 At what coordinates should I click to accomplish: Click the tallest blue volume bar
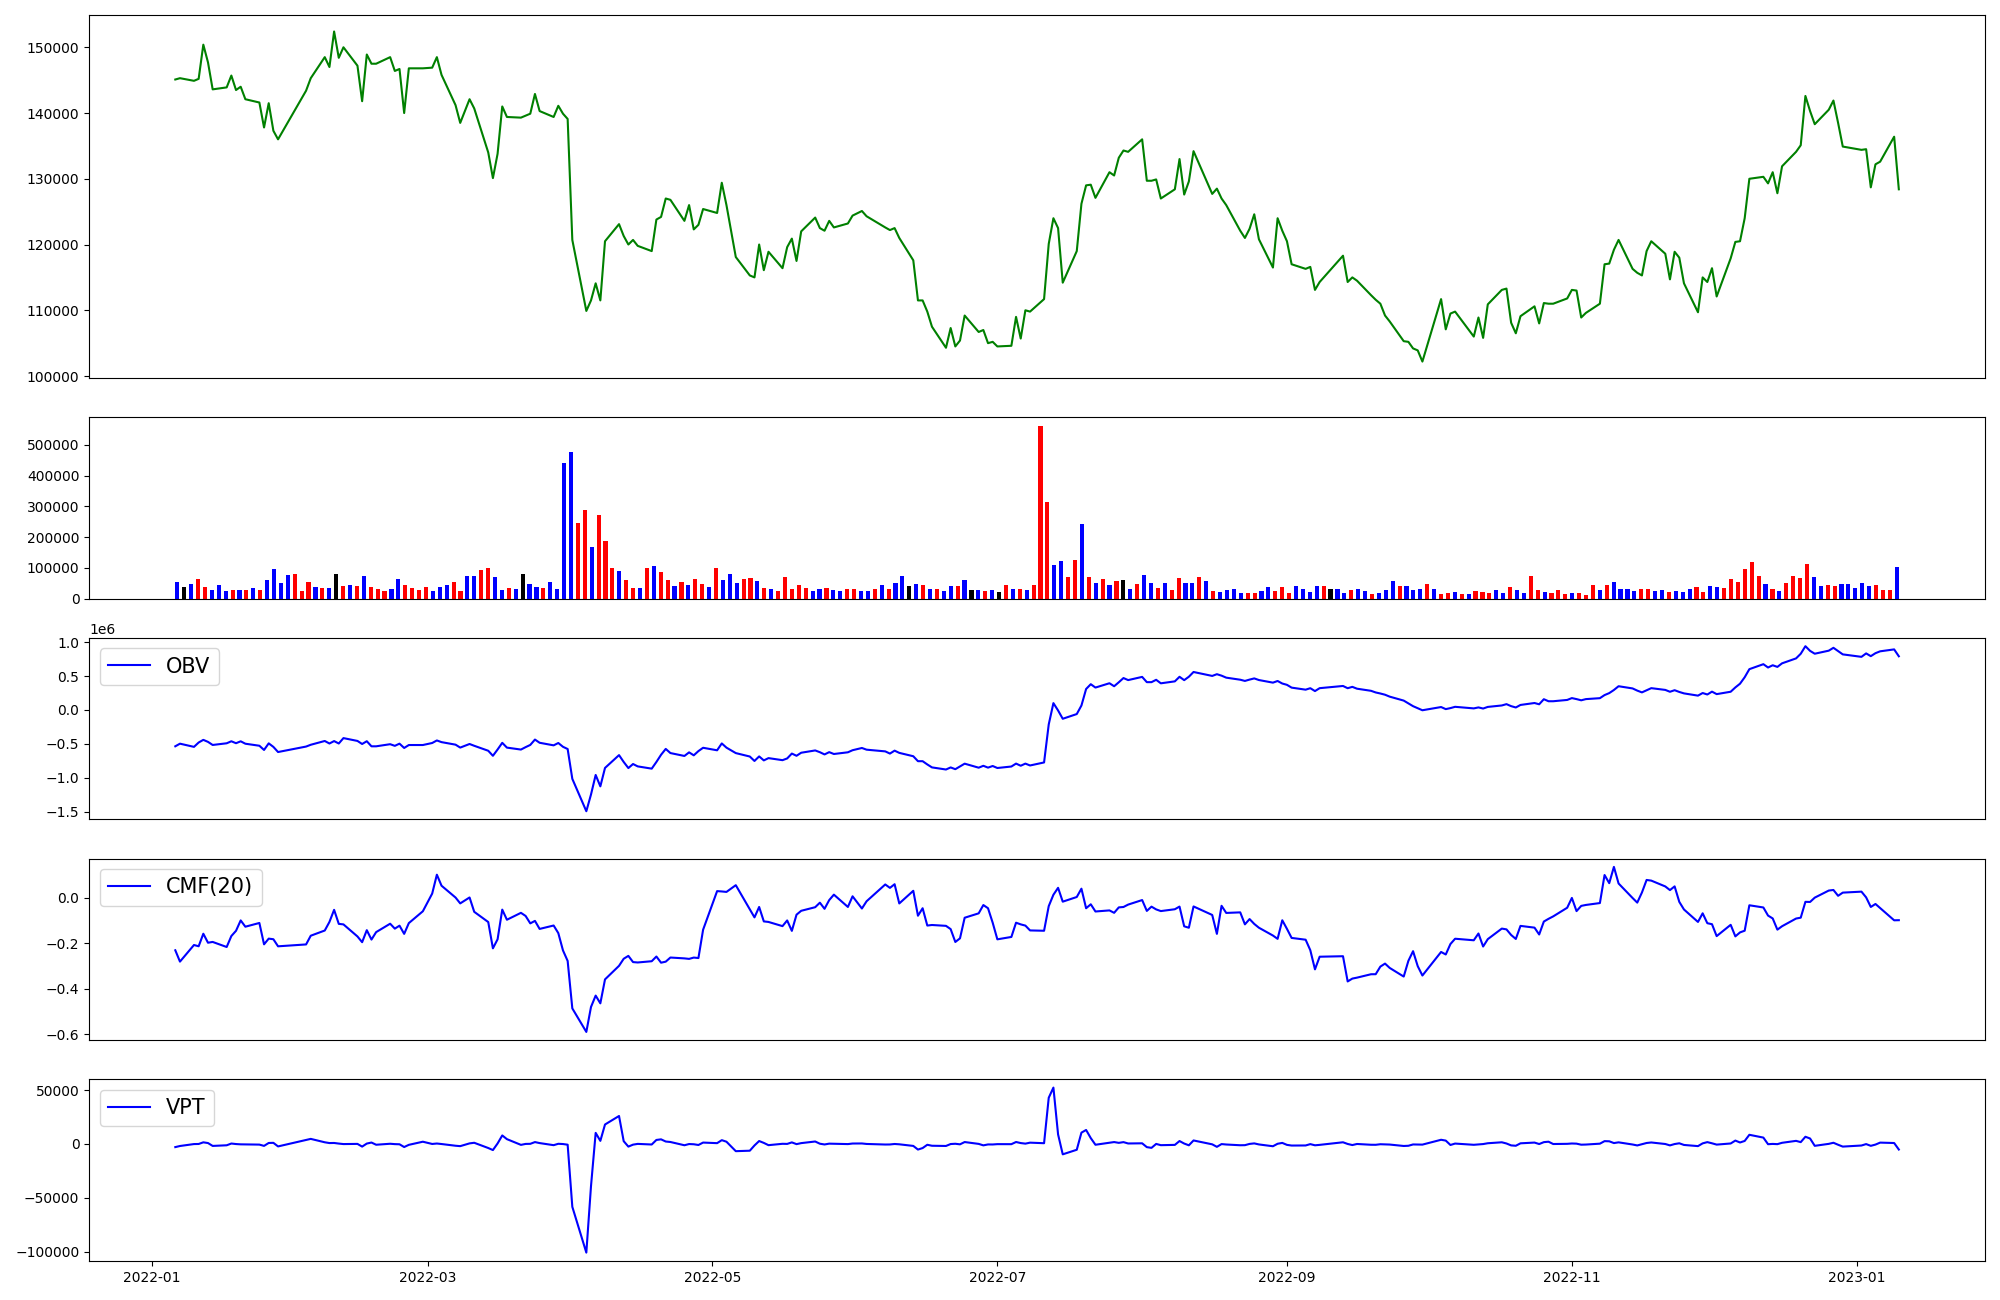tap(571, 525)
